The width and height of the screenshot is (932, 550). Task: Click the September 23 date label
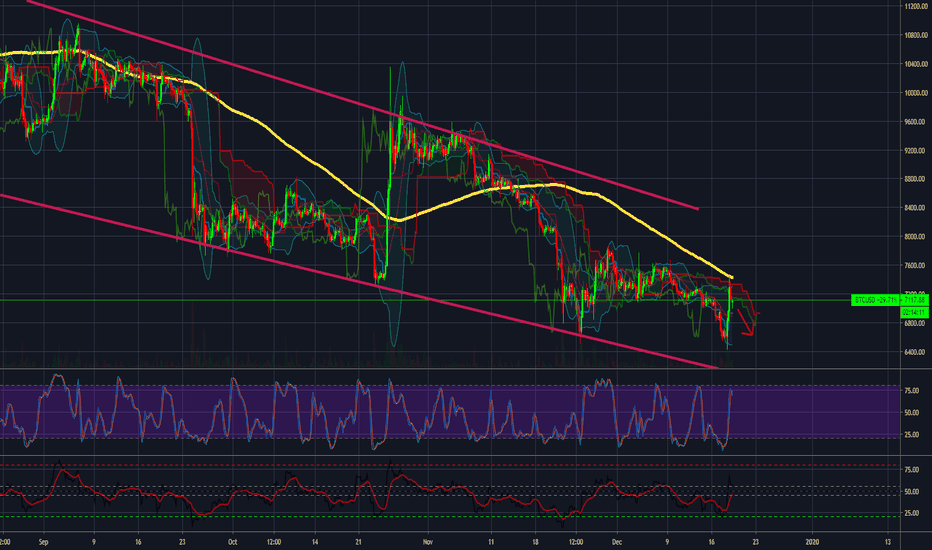pos(182,542)
